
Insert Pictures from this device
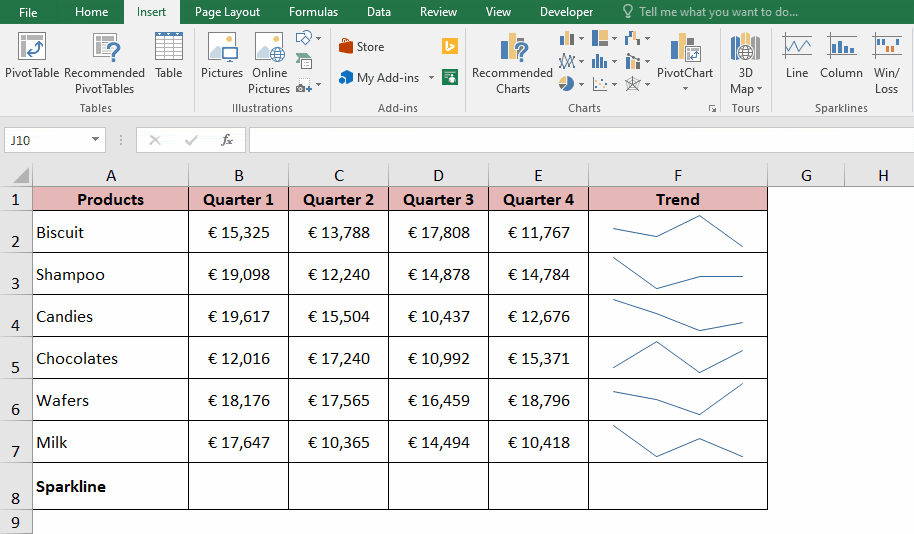coord(222,56)
